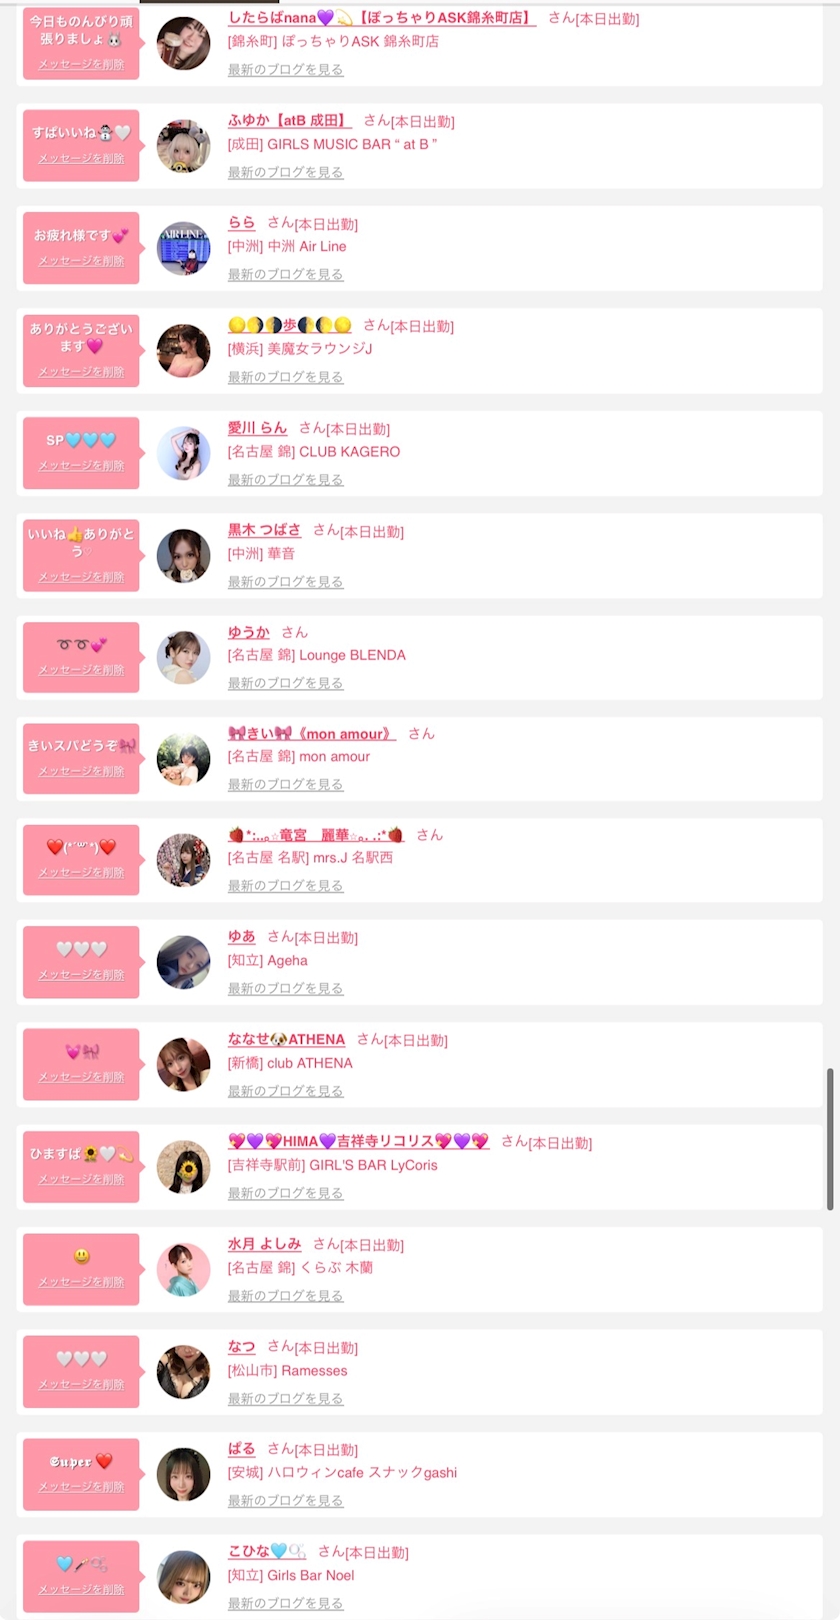Delete the ひますぱ sunflower message
840x1620 pixels.
pos(81,1179)
